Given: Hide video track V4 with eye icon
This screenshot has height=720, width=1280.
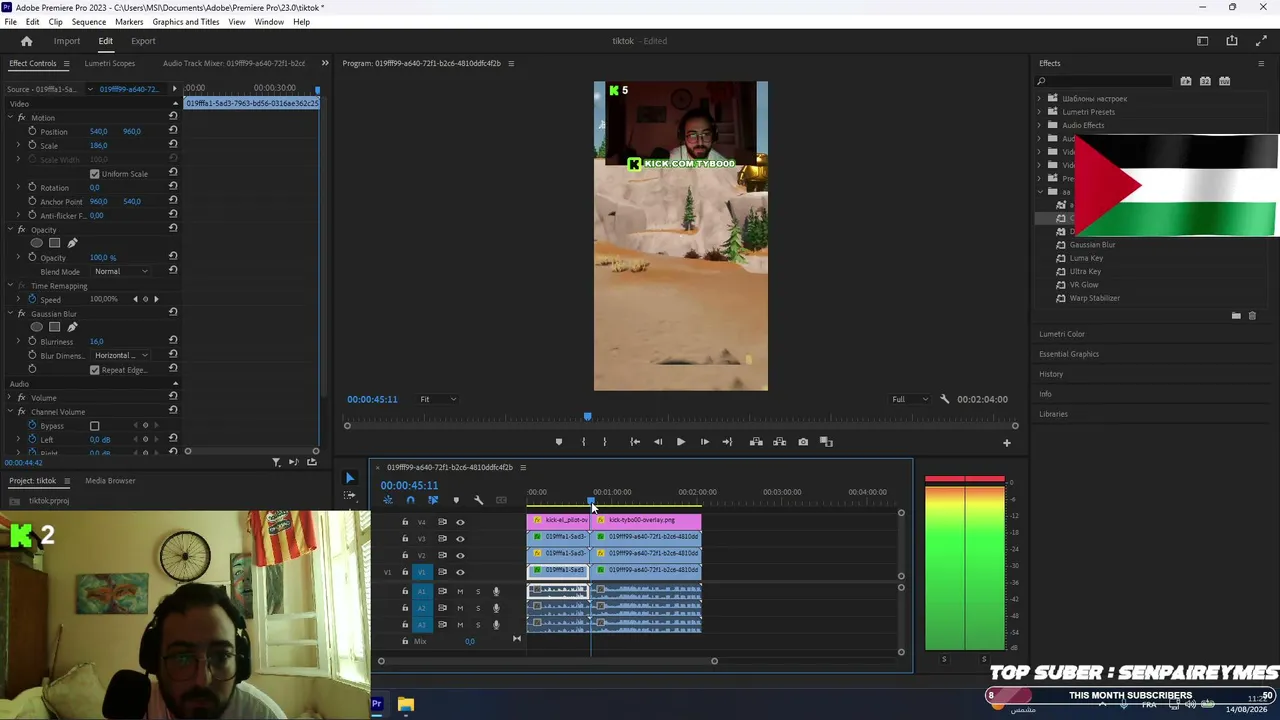Looking at the screenshot, I should click(x=460, y=522).
